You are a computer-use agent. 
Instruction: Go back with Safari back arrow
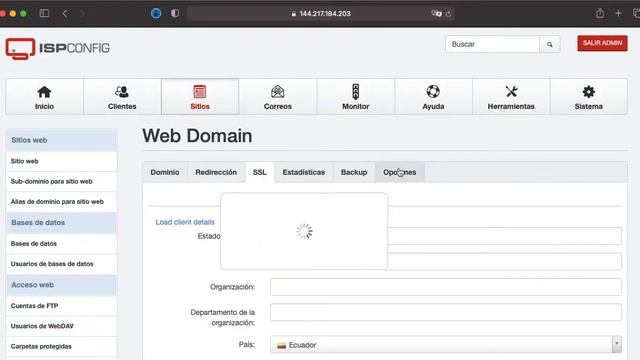[64, 13]
